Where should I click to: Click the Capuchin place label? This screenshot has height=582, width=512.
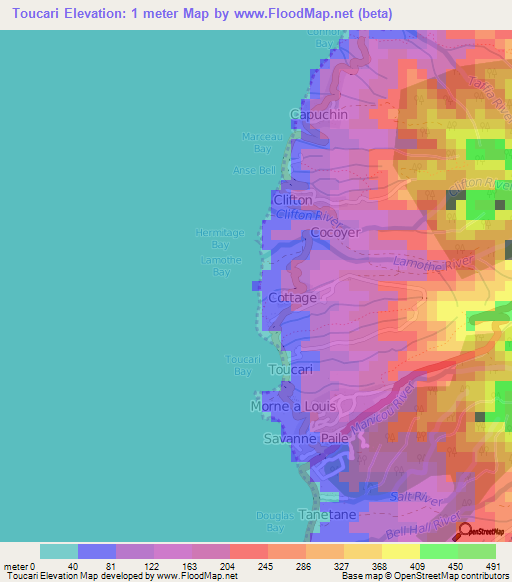(319, 114)
